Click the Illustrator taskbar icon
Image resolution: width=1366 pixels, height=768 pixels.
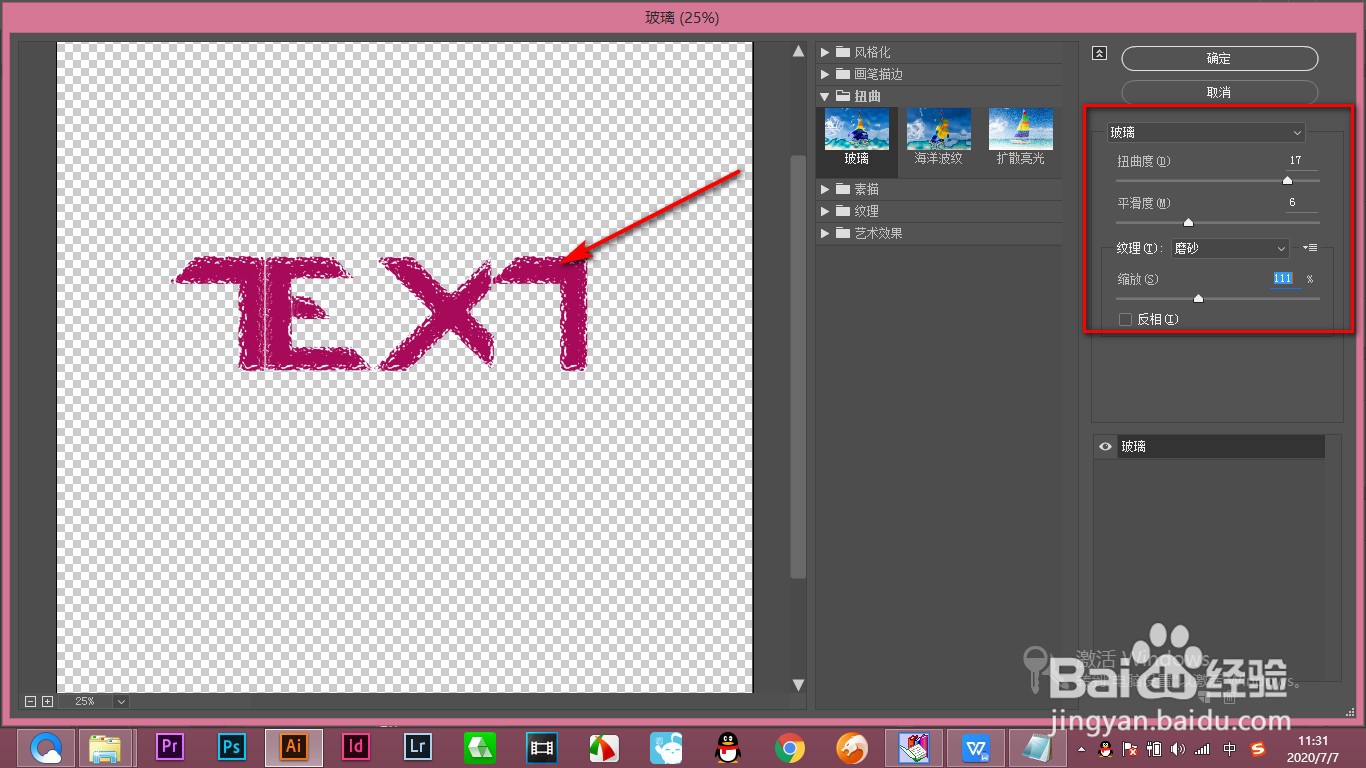[294, 746]
